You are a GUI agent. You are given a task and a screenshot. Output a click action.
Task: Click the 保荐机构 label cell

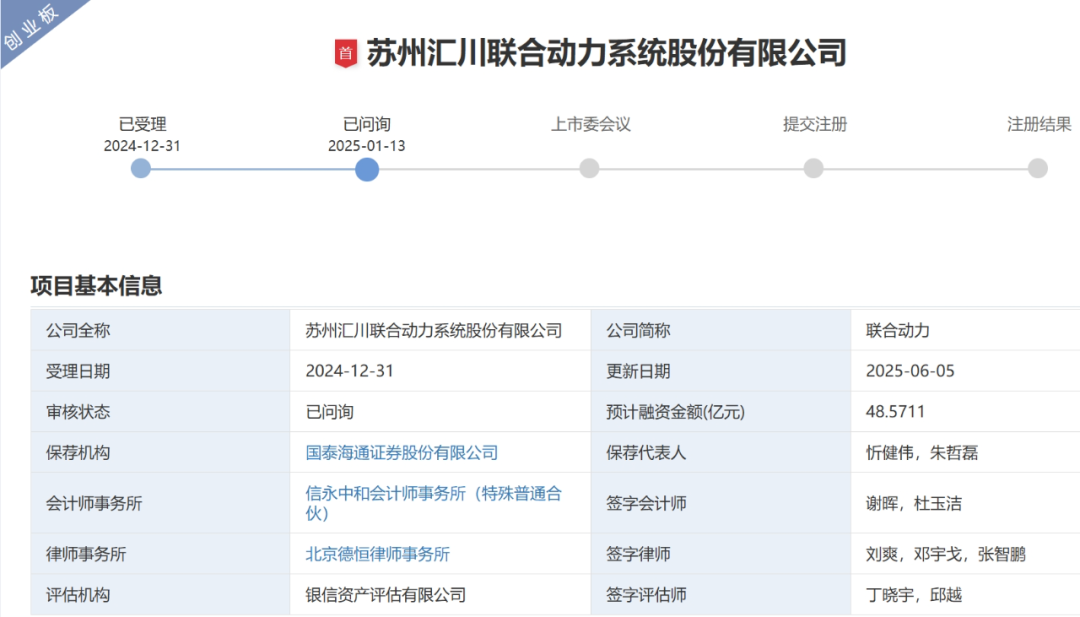(160, 452)
